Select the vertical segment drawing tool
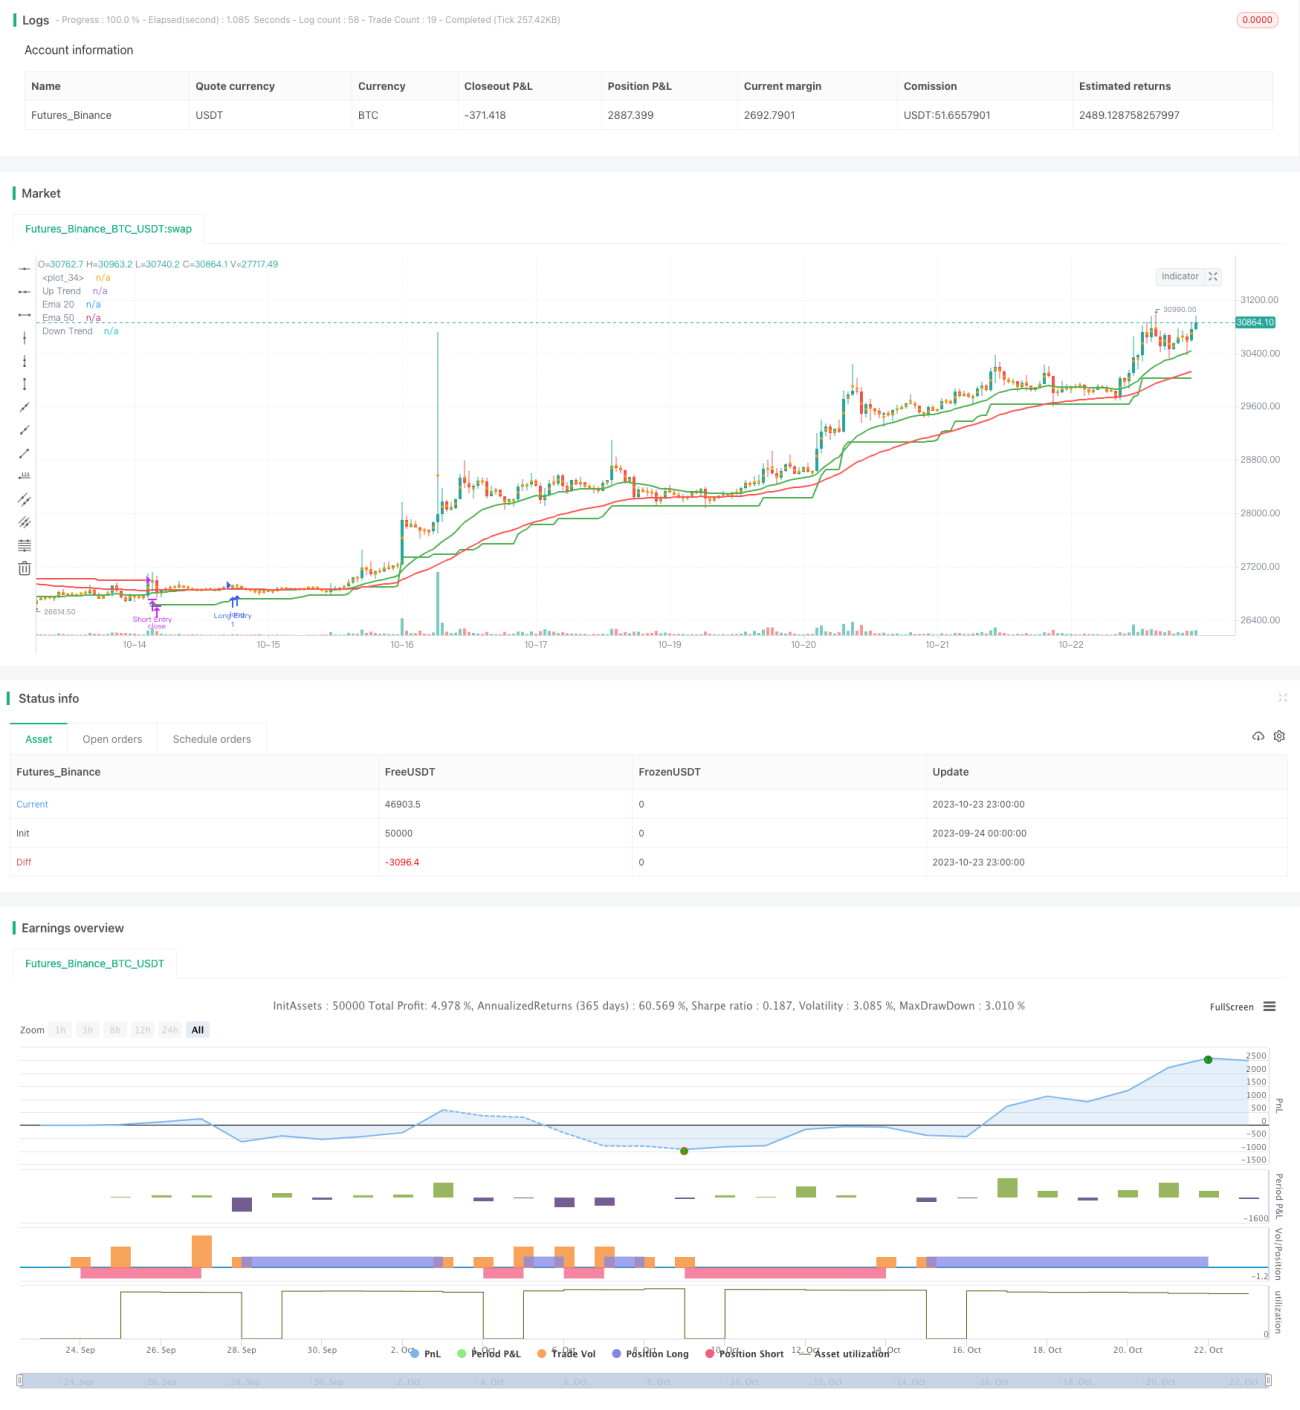 tap(24, 384)
